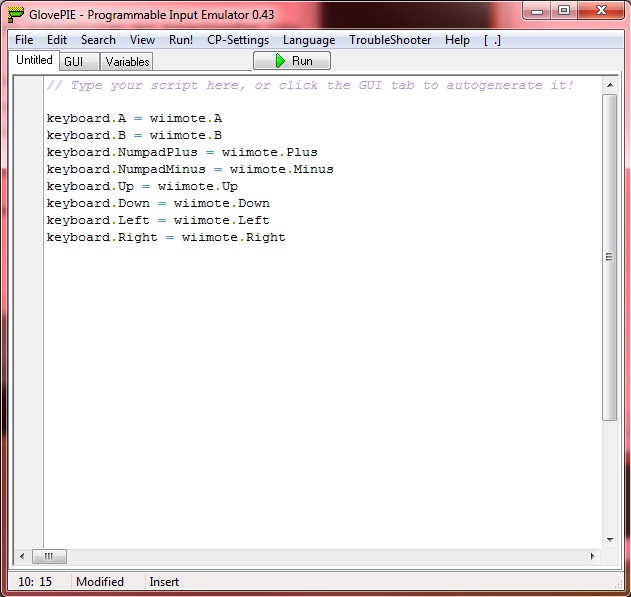Click the horizontal scrollbar left arrow
The height and width of the screenshot is (597, 631).
click(21, 556)
